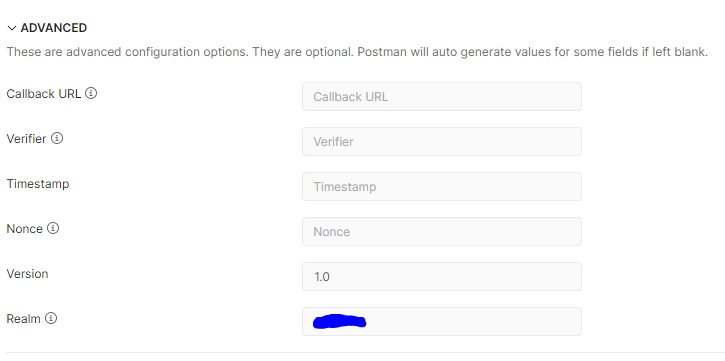This screenshot has width=725, height=361.
Task: Click the Callback URL label text
Action: coord(44,94)
